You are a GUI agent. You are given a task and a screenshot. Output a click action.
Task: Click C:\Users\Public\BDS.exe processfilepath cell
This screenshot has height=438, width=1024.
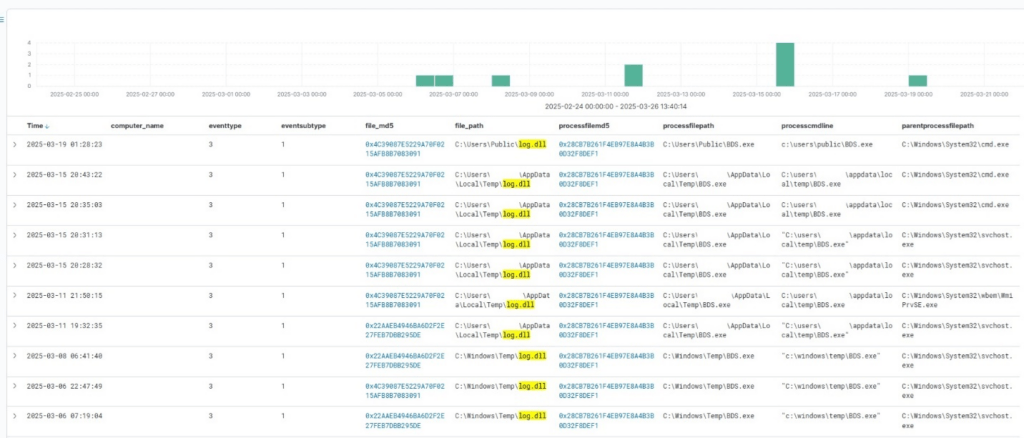pyautogui.click(x=709, y=144)
